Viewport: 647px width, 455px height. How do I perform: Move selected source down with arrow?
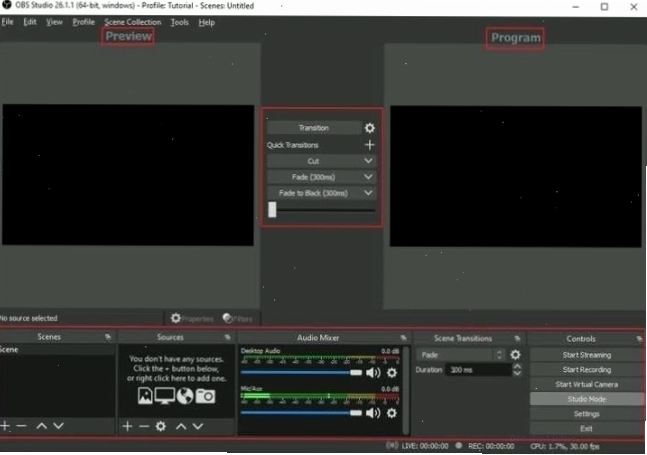point(198,426)
